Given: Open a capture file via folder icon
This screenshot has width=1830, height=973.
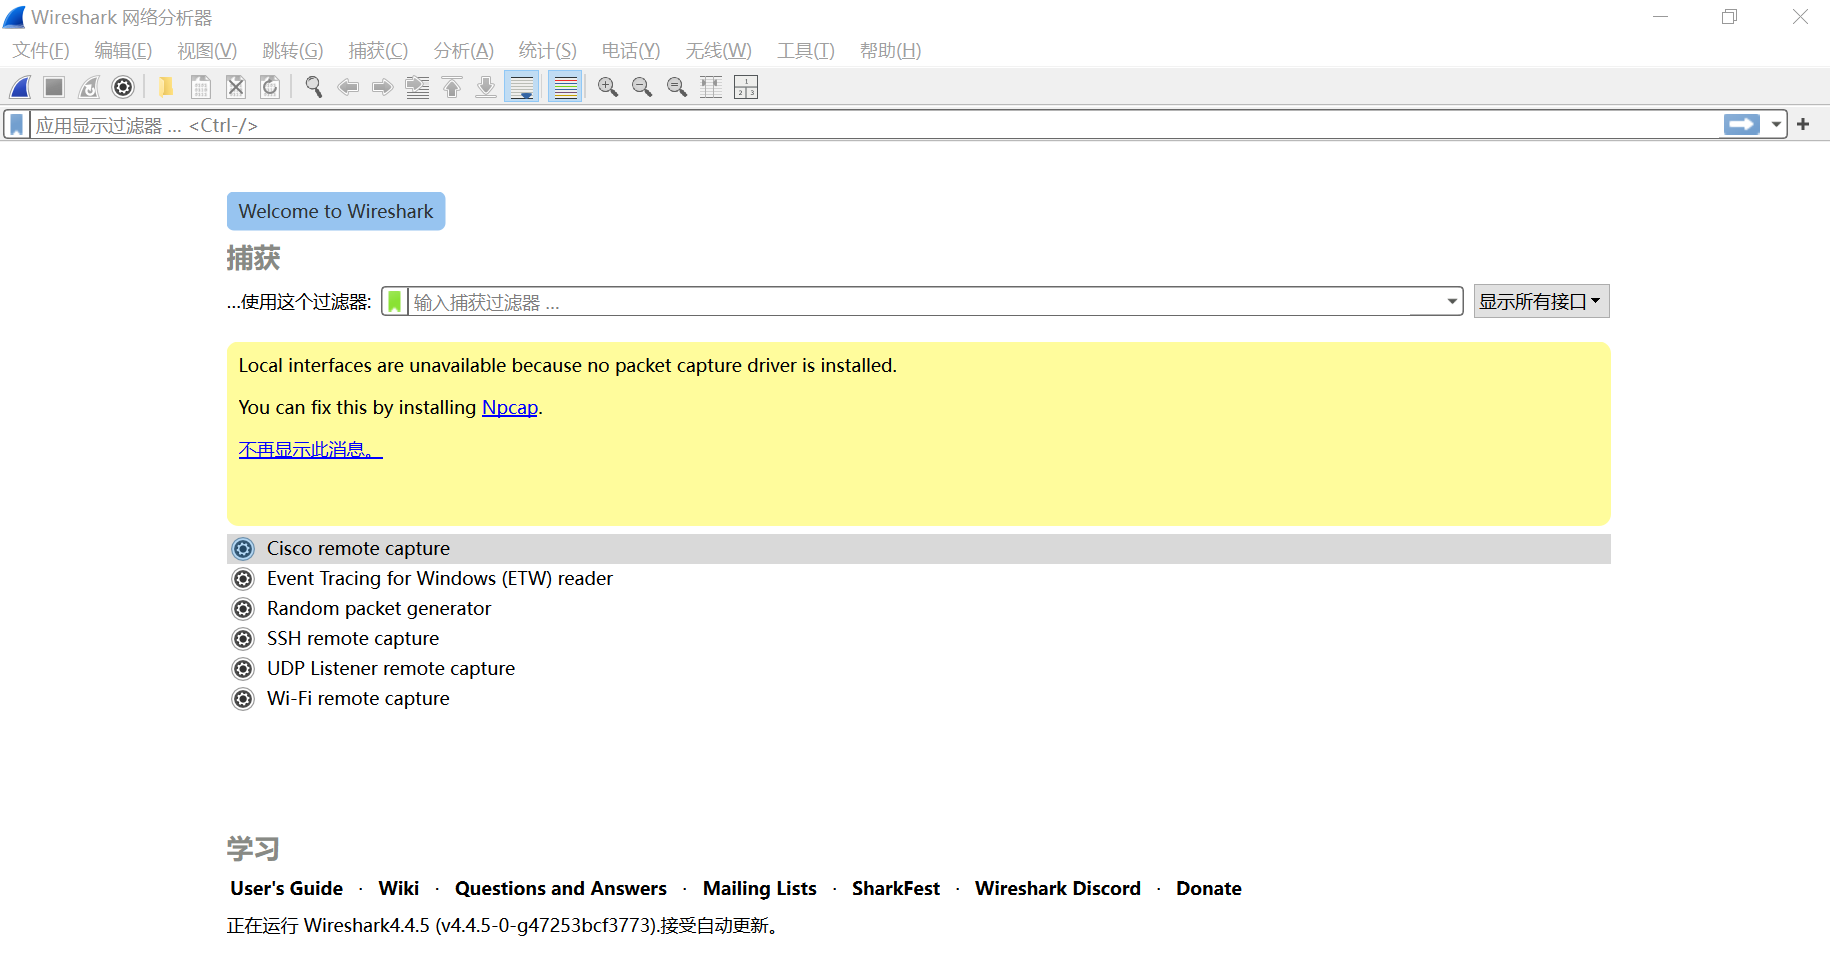Looking at the screenshot, I should [x=166, y=87].
